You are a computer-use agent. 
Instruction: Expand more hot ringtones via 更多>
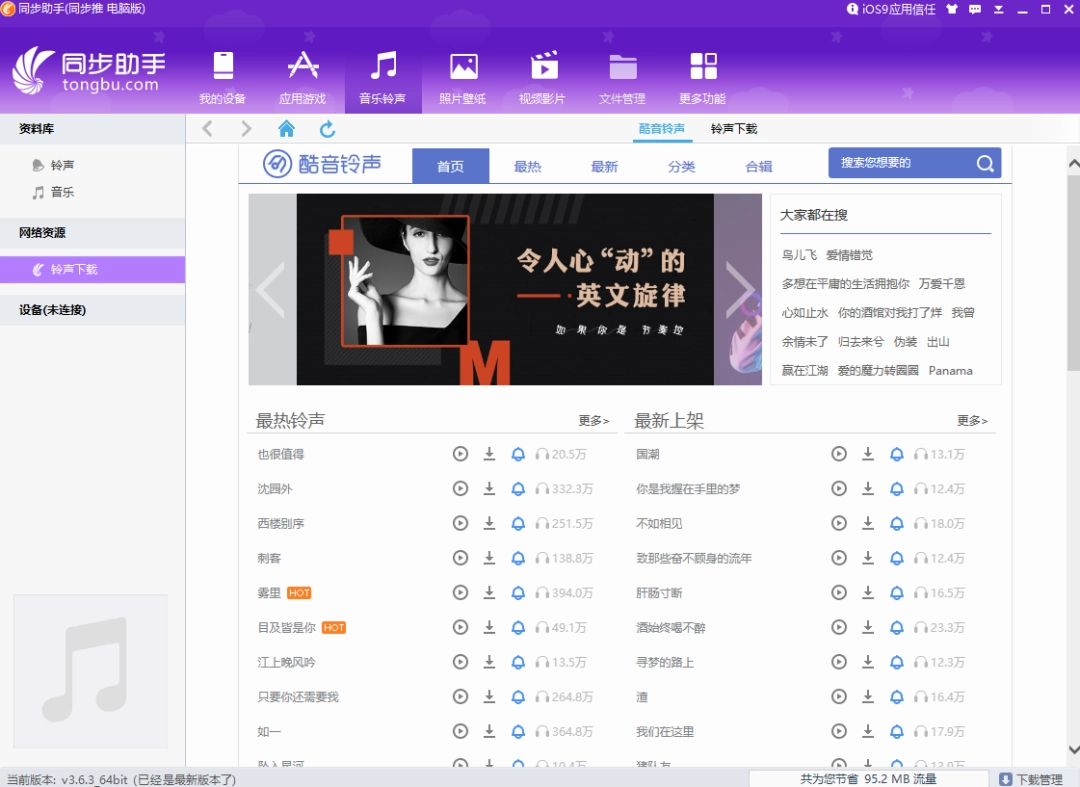point(592,421)
